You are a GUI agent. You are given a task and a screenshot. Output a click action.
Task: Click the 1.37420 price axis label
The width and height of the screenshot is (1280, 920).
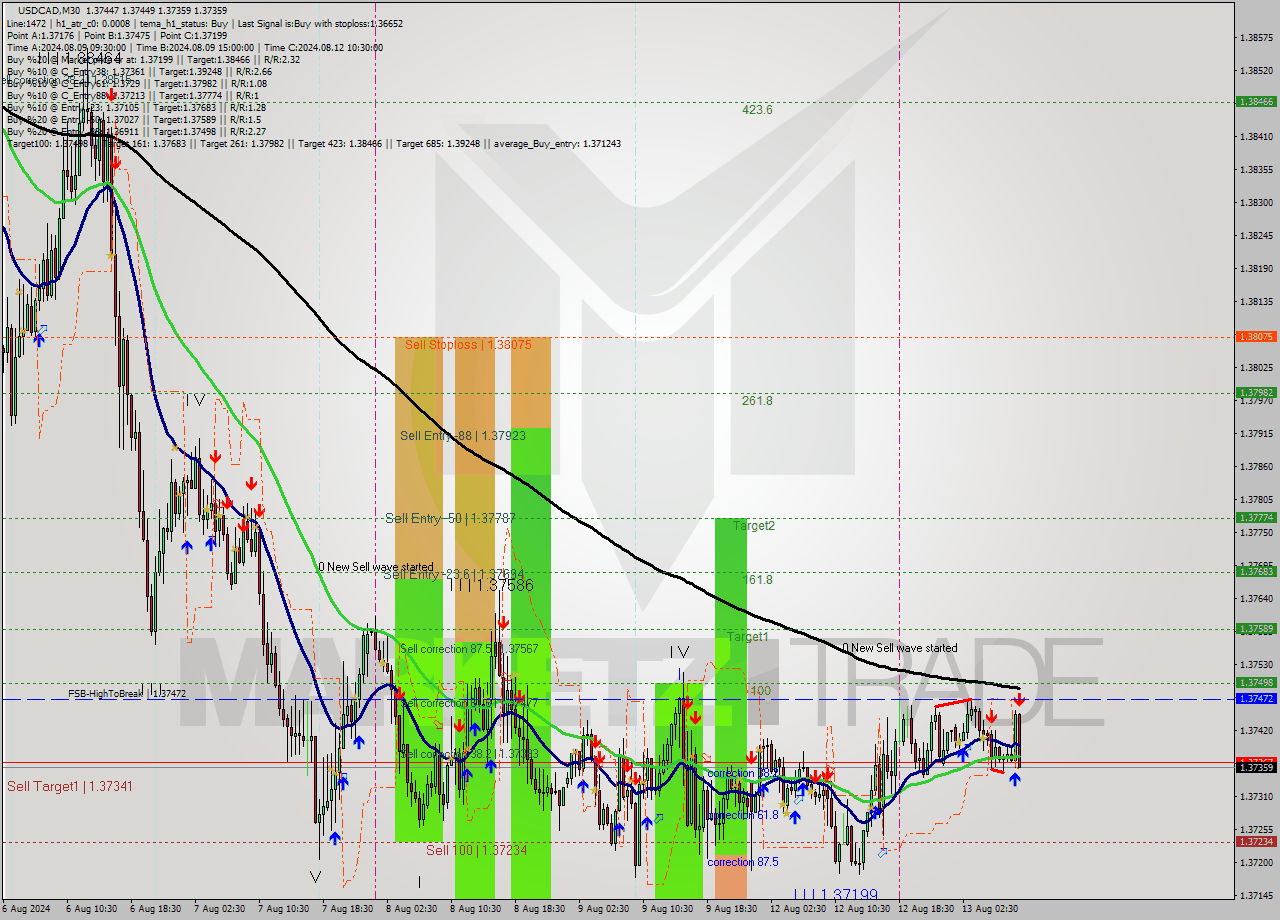1256,731
